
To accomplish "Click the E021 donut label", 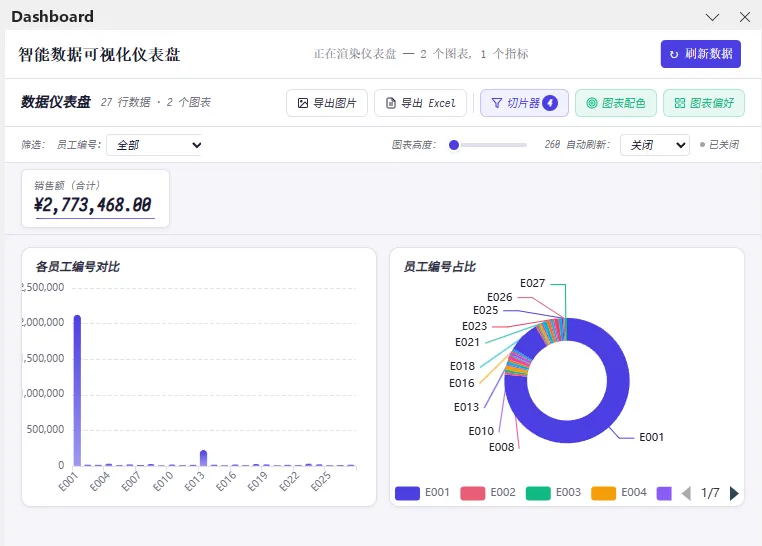I will (x=467, y=342).
